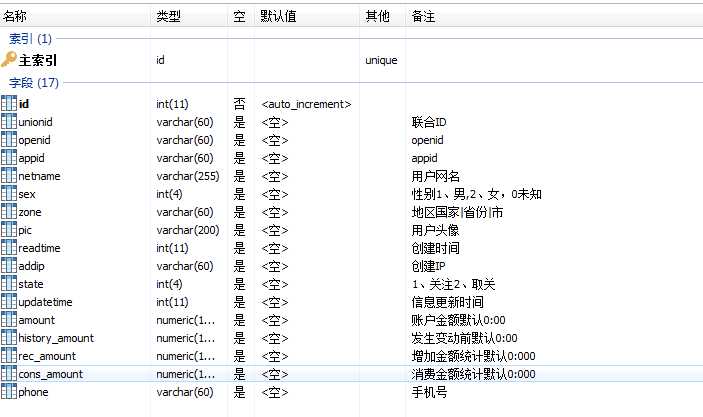Click the 信息更新时间 comment
The image size is (703, 417).
coord(447,302)
